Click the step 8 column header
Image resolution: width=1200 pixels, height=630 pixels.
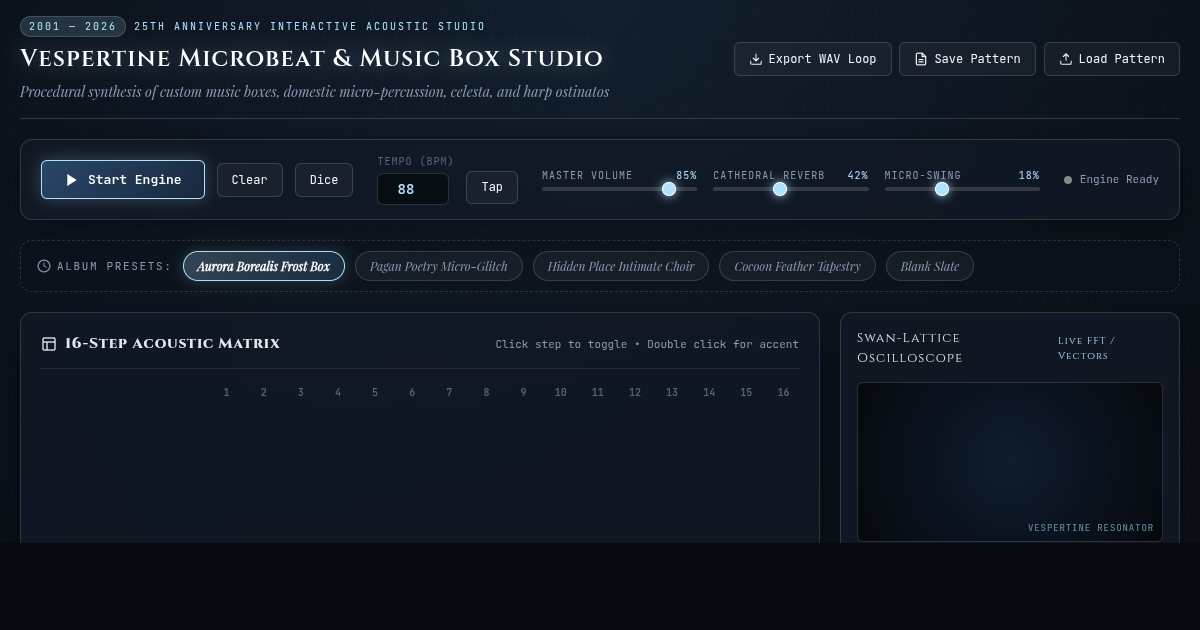(x=487, y=393)
